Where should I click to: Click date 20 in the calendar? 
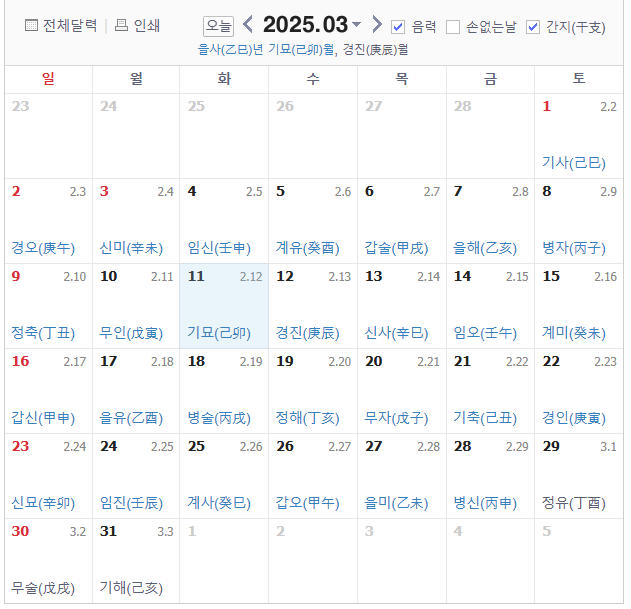[x=373, y=361]
